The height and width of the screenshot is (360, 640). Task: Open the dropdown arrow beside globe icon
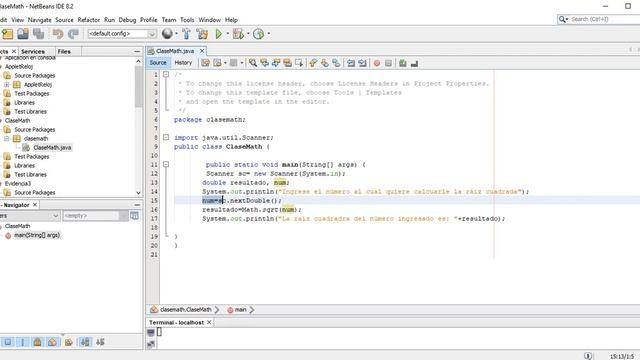pyautogui.click(x=176, y=34)
